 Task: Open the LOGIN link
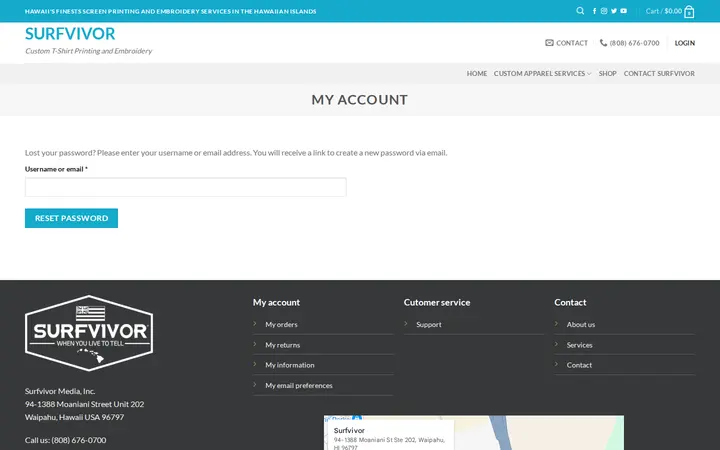pyautogui.click(x=685, y=43)
